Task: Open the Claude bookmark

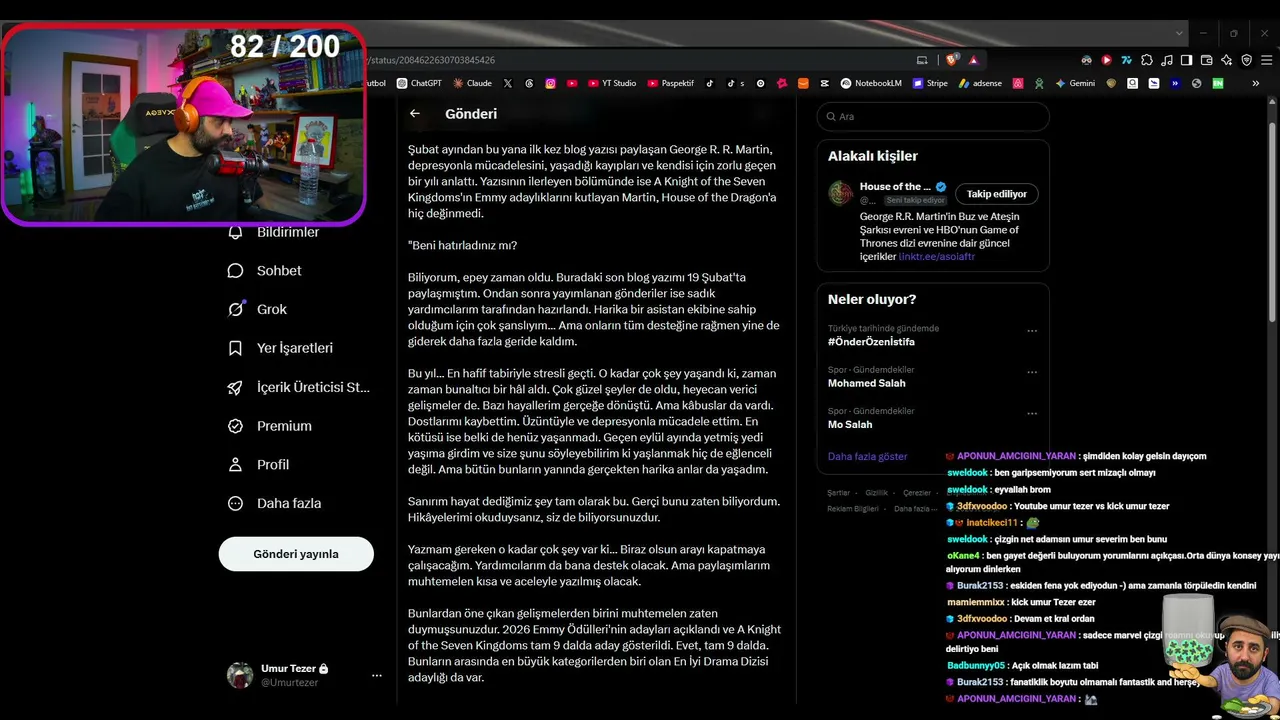Action: [473, 83]
